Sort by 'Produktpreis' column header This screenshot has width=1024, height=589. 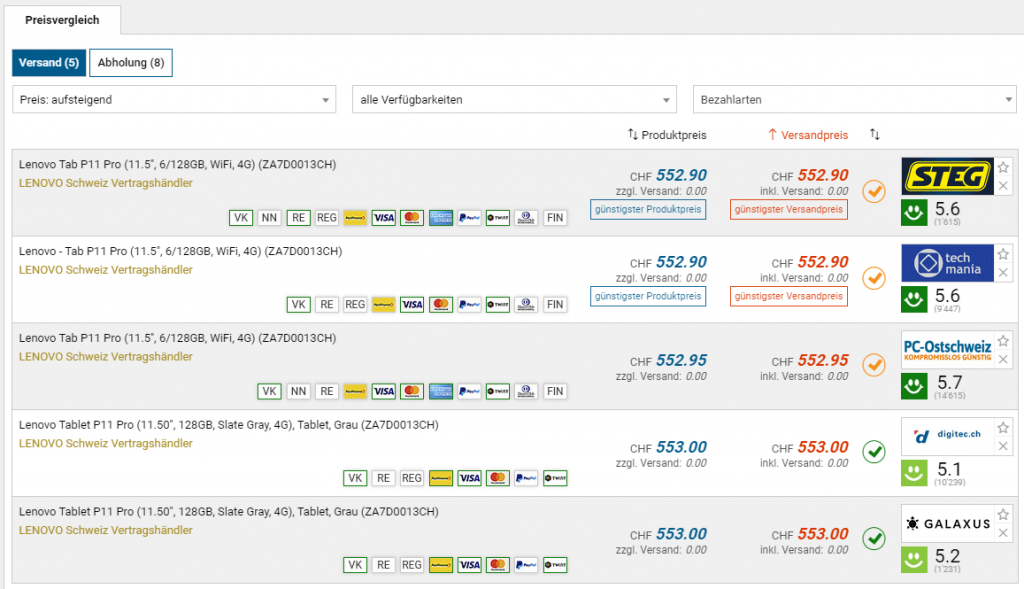pos(667,134)
